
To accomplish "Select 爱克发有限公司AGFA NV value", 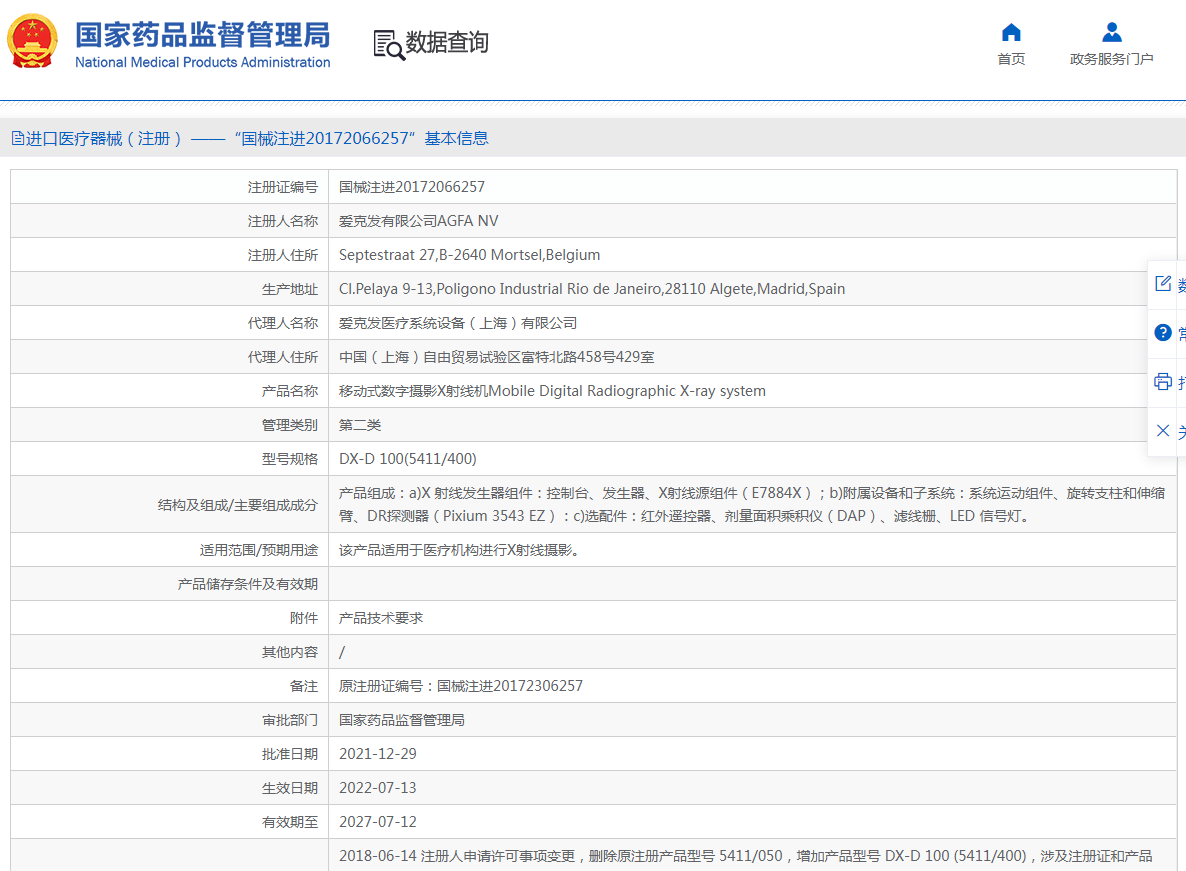I will click(x=419, y=221).
